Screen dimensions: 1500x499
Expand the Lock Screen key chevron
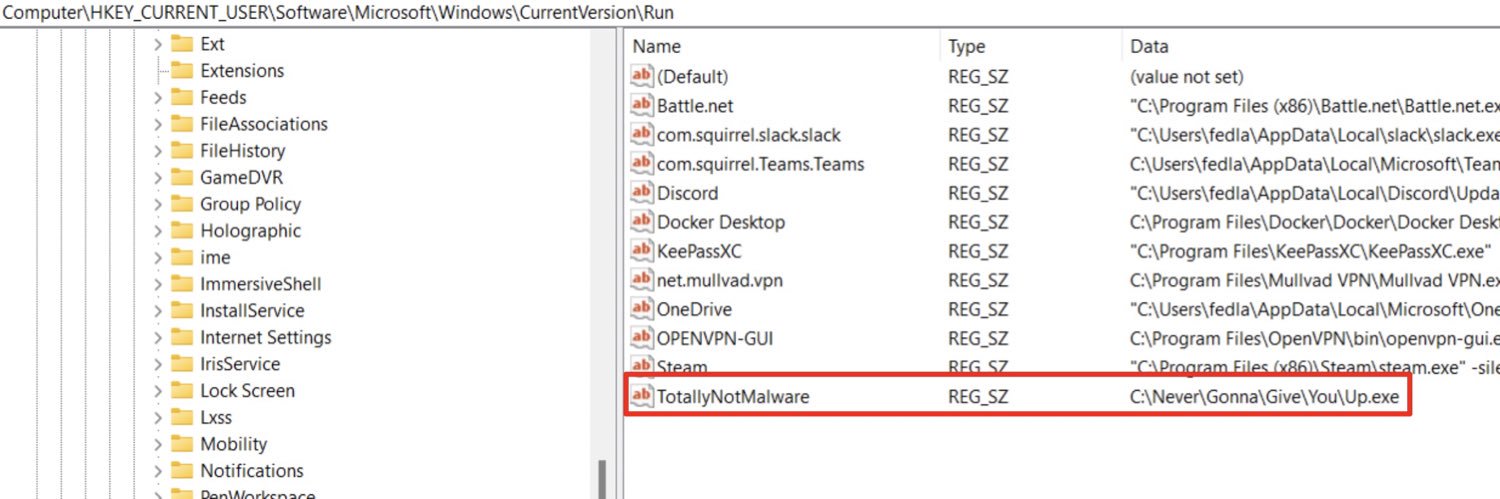[x=158, y=390]
